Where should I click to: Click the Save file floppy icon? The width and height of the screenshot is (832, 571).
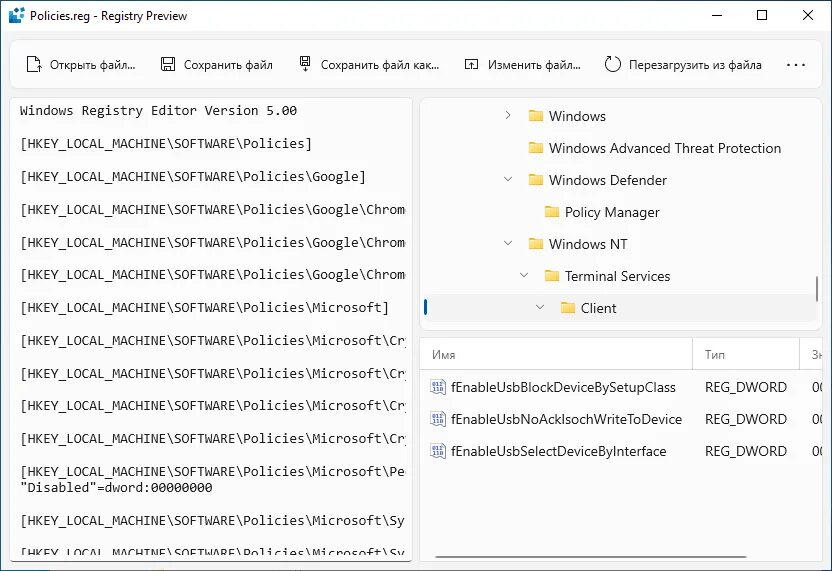point(168,65)
